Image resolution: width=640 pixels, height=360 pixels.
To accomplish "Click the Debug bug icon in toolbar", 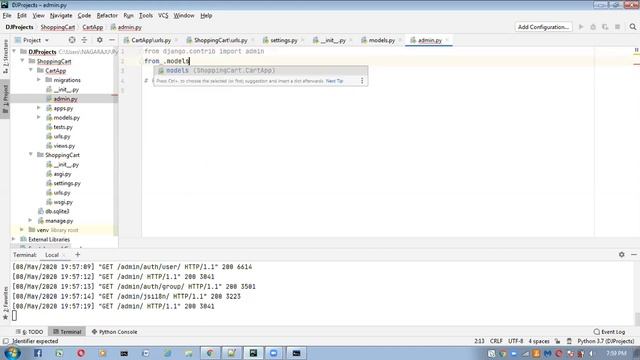I will 593,27.
